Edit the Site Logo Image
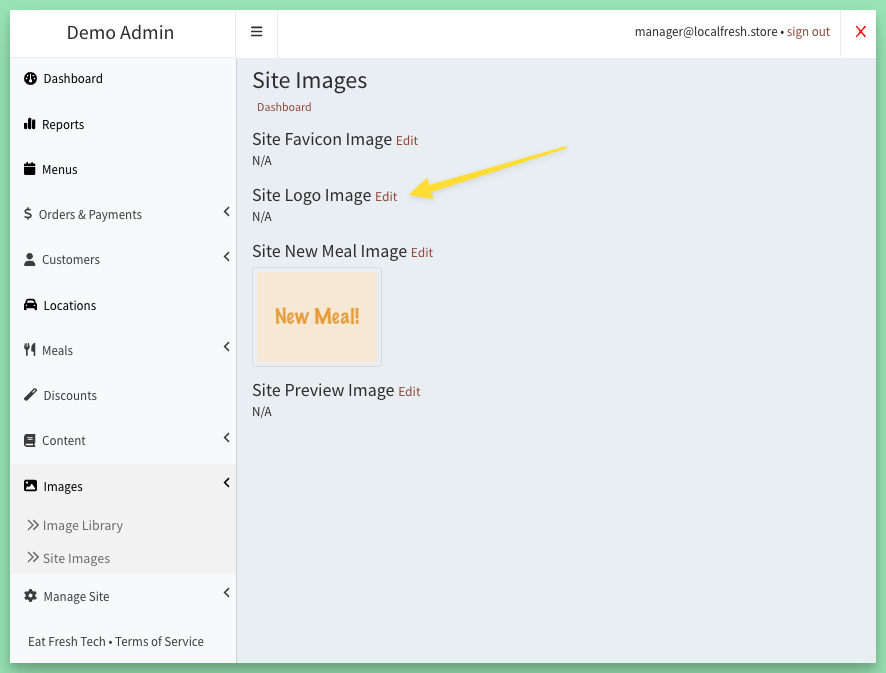 click(386, 197)
